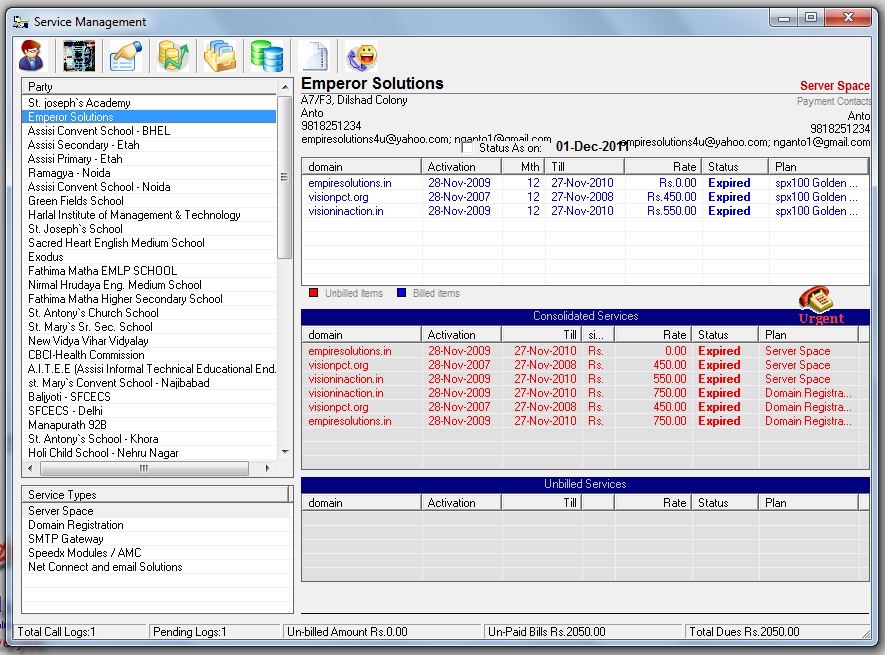Image resolution: width=885 pixels, height=655 pixels.
Task: Select Assisi Convent School - BHEL party
Action: click(x=150, y=131)
